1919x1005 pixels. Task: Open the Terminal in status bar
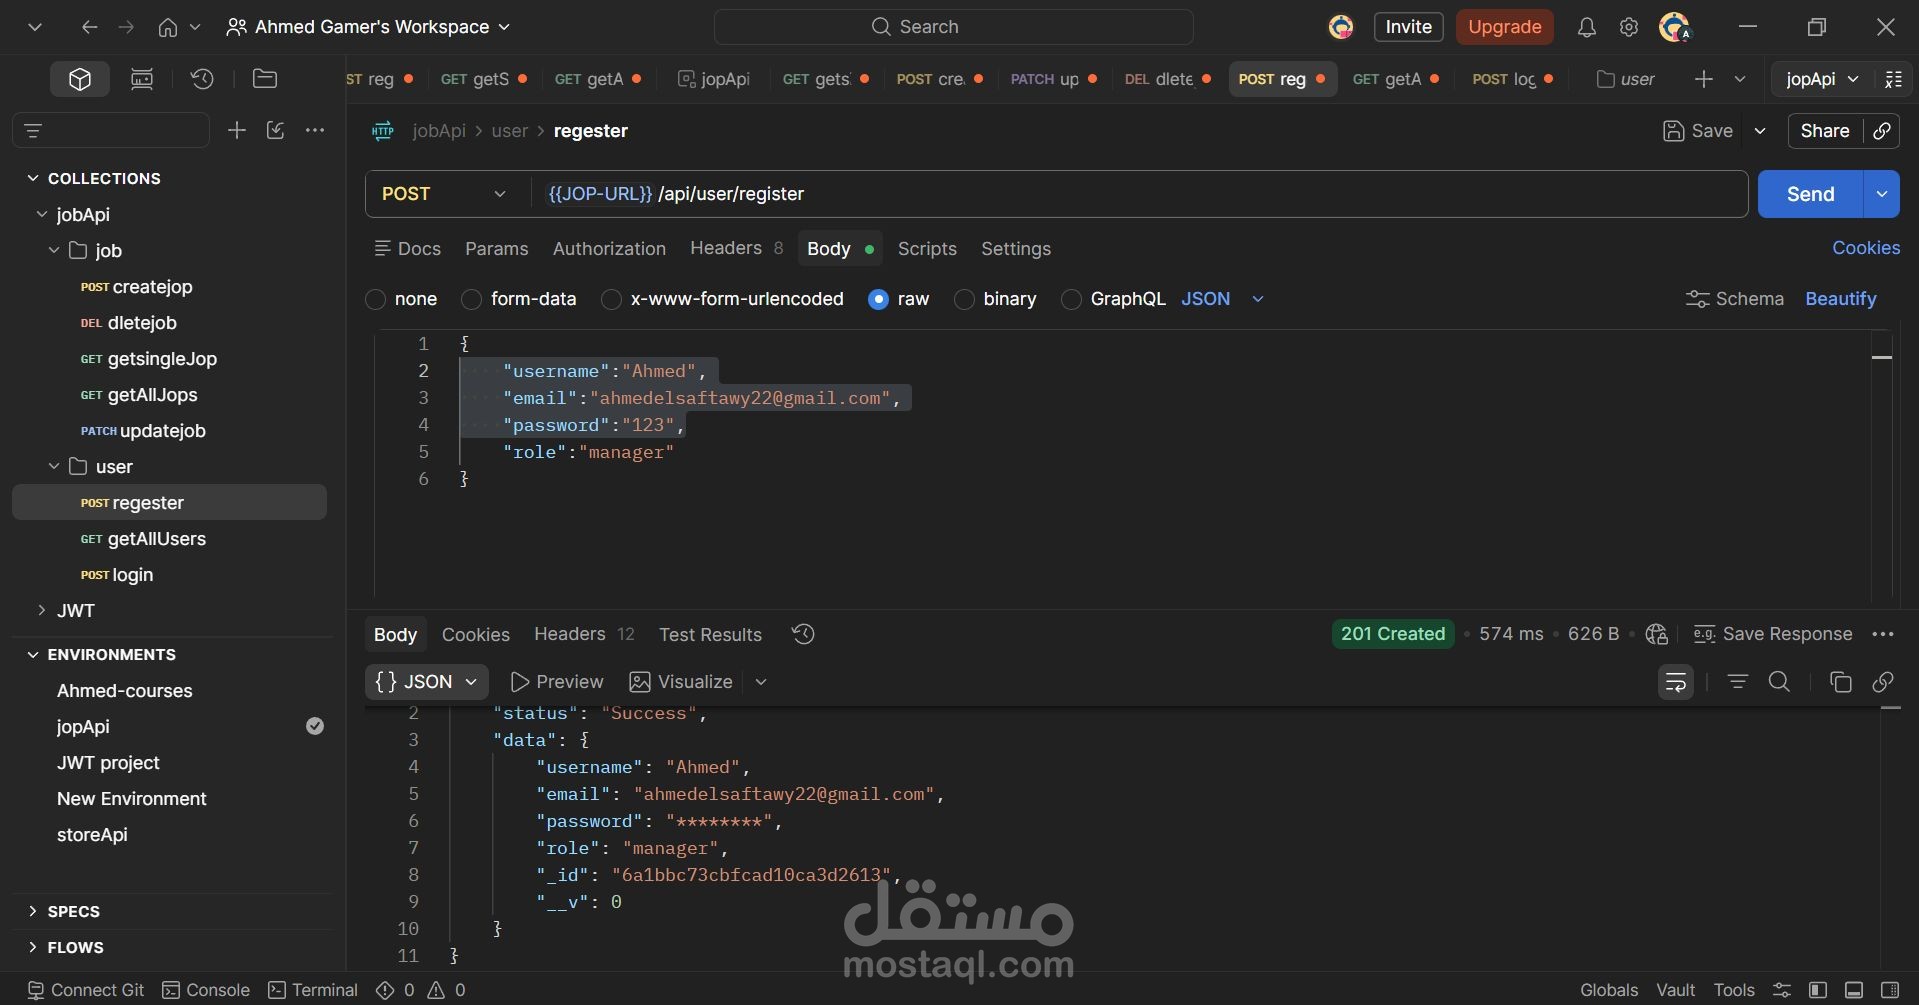(313, 990)
